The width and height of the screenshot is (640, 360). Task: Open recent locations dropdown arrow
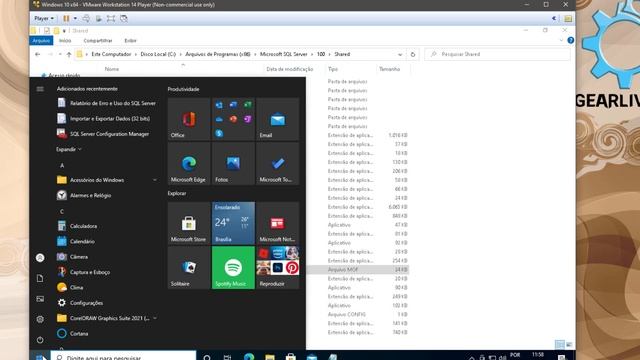(60, 54)
